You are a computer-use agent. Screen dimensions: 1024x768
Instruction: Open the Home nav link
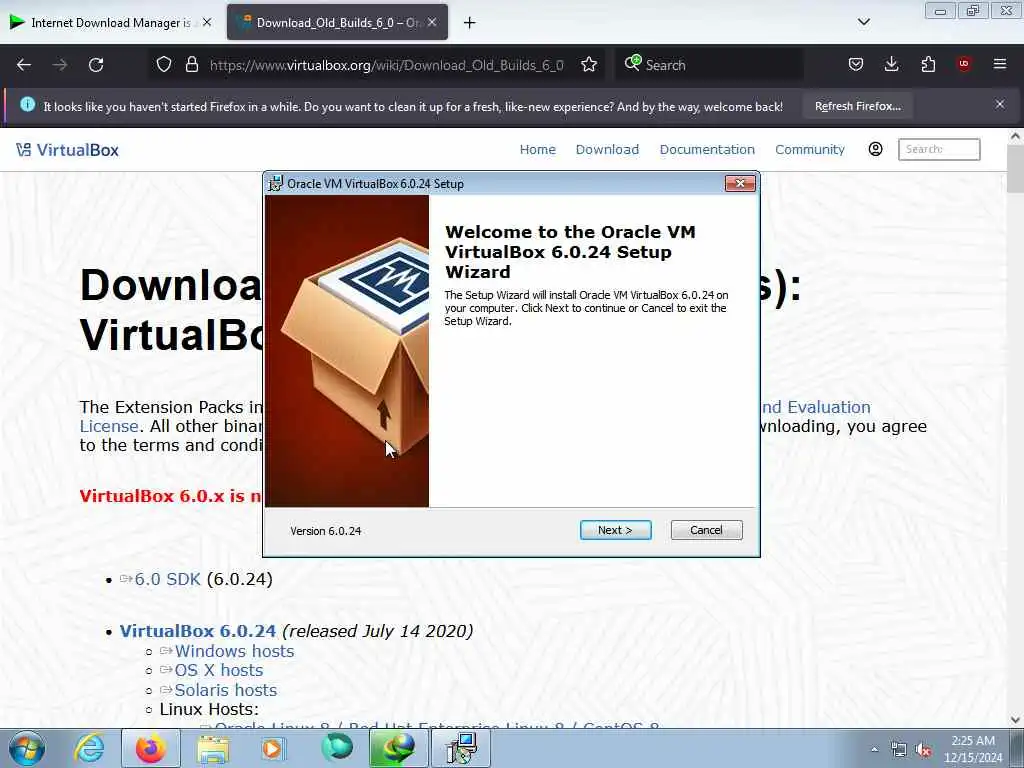tap(537, 150)
